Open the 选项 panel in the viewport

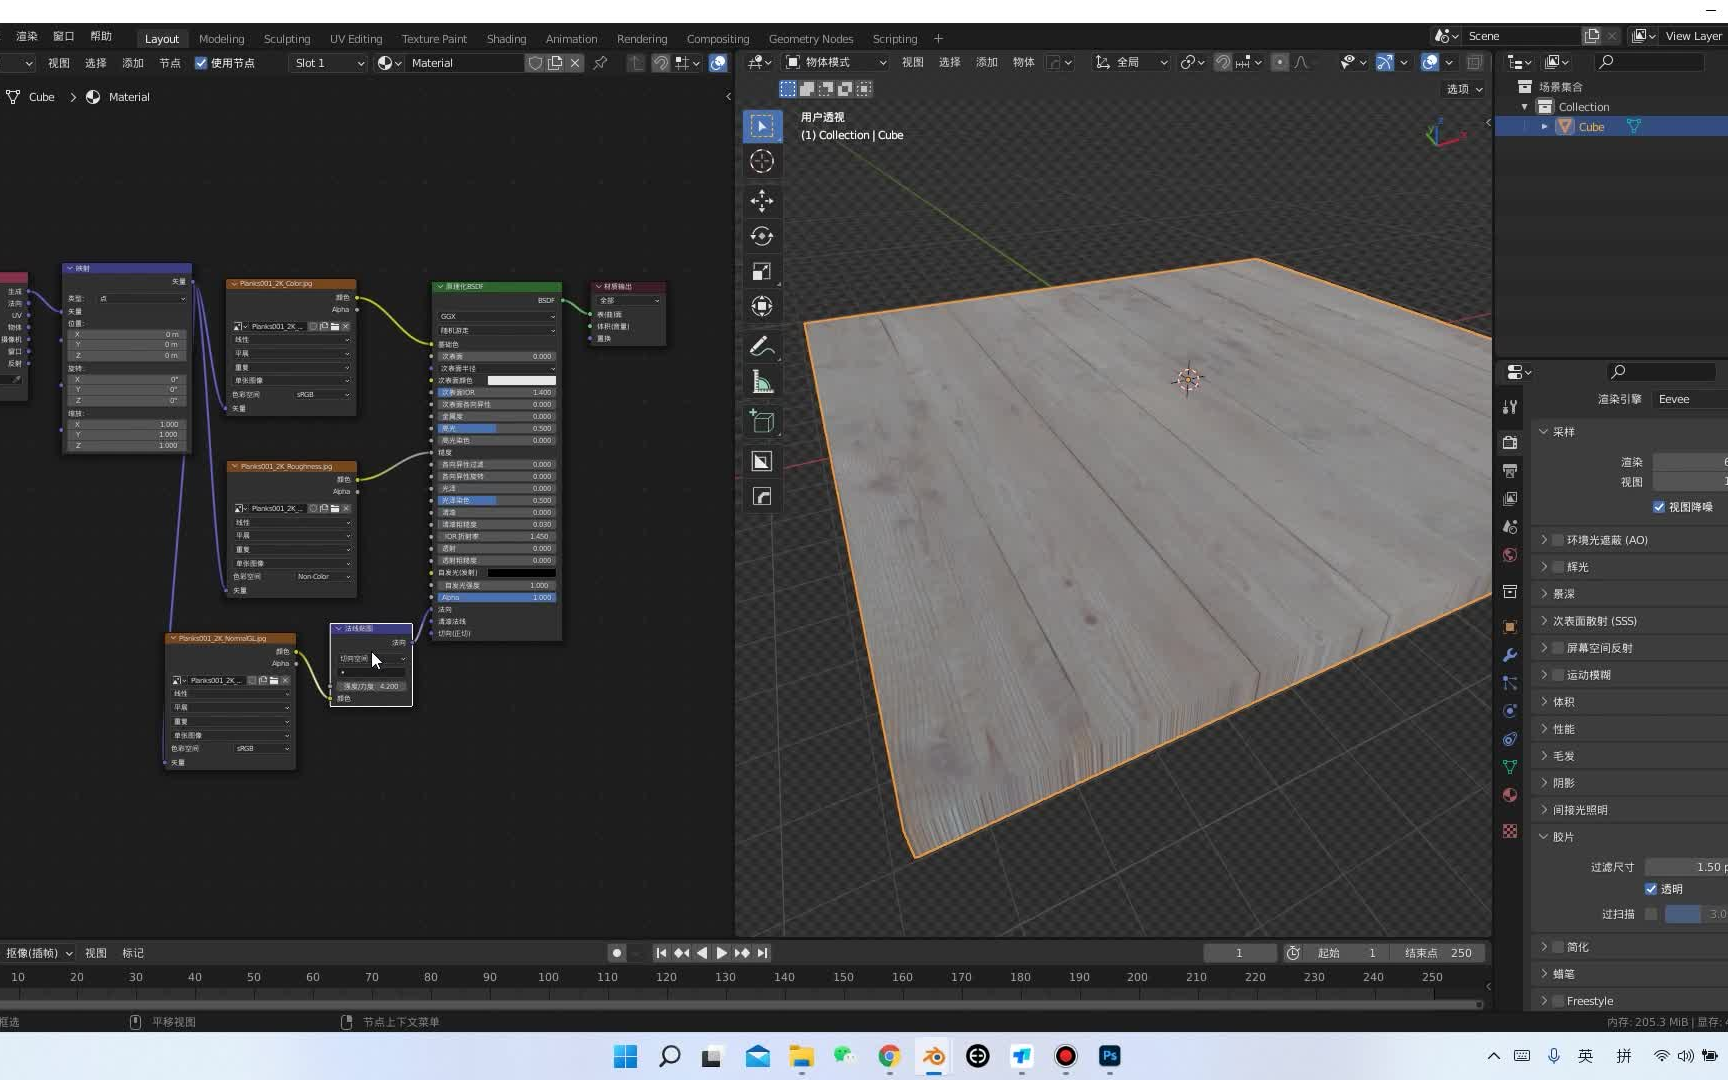point(1462,88)
